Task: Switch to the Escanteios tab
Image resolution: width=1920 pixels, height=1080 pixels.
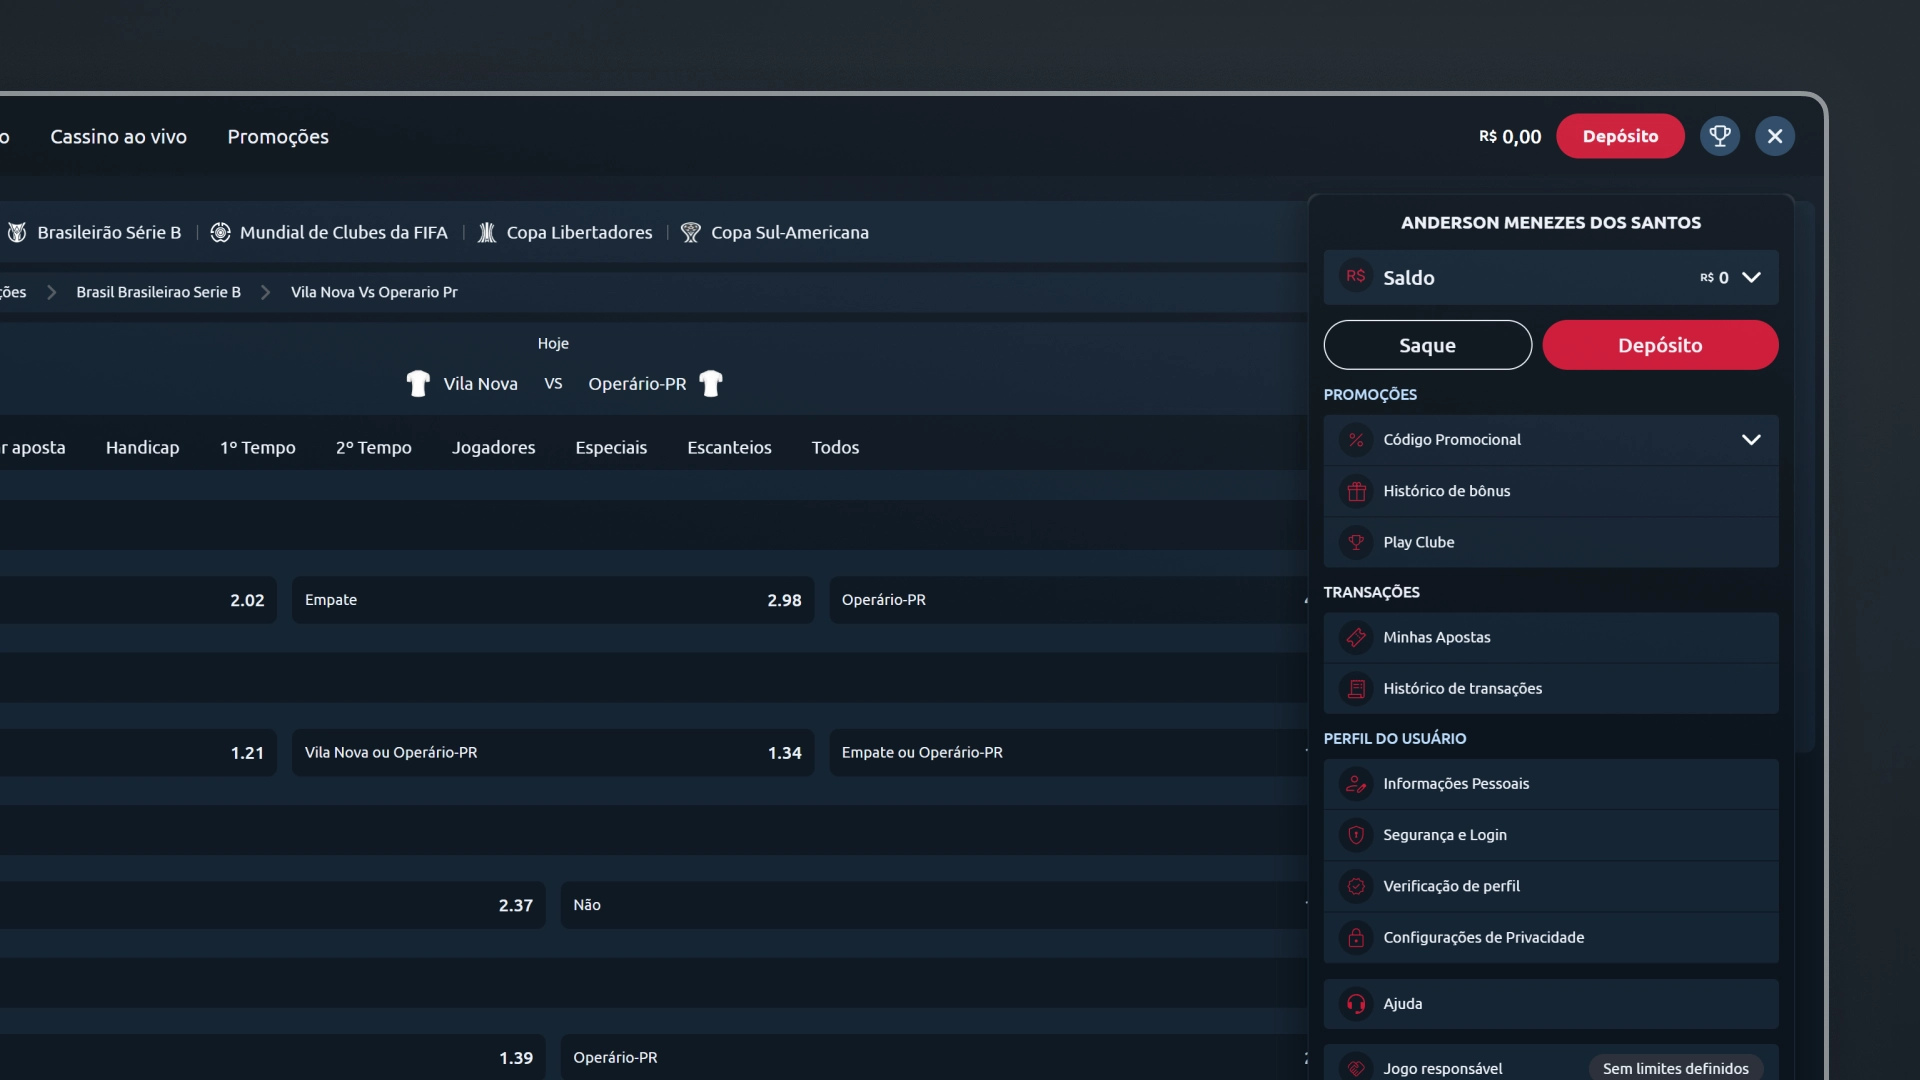Action: coord(729,447)
